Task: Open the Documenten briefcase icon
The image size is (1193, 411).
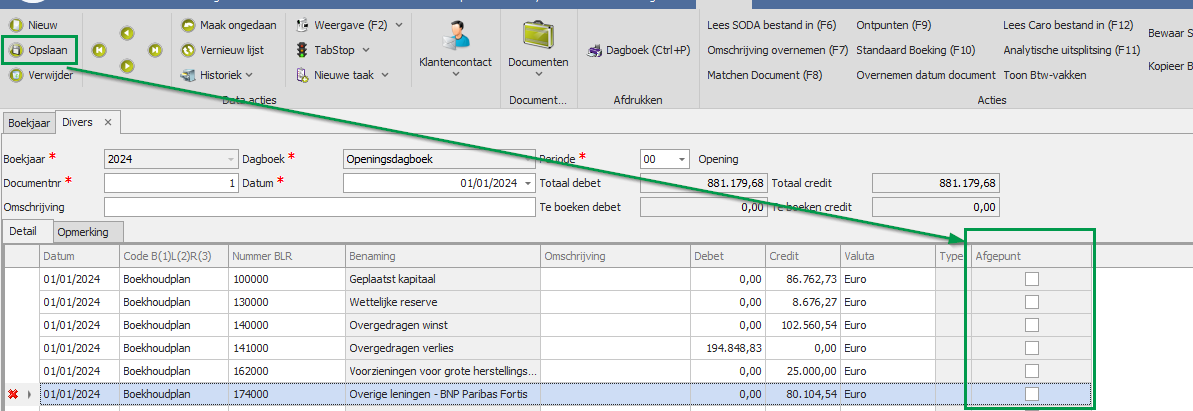Action: (538, 35)
